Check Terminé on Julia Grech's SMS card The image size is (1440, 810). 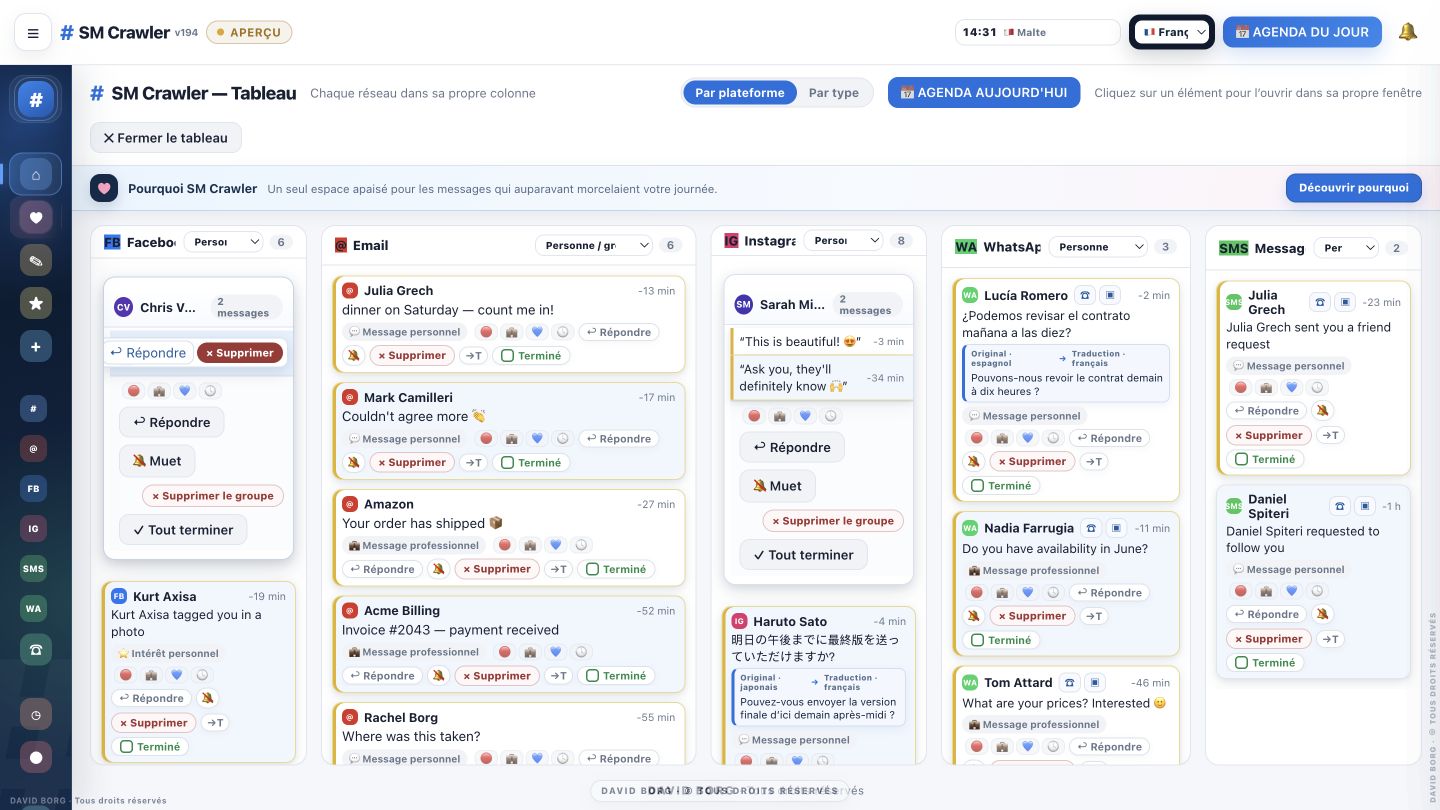point(1265,459)
